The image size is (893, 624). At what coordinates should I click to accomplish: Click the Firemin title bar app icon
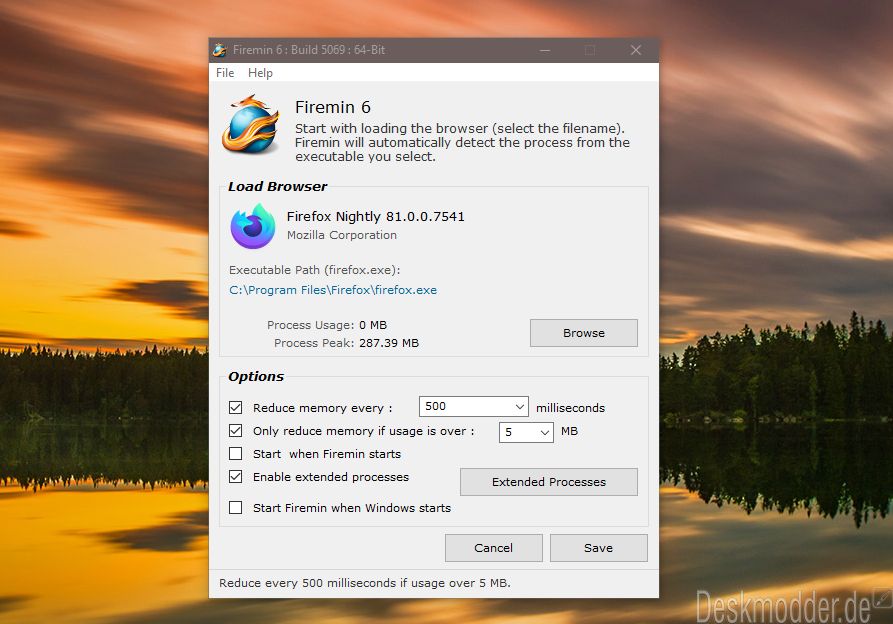(x=220, y=50)
